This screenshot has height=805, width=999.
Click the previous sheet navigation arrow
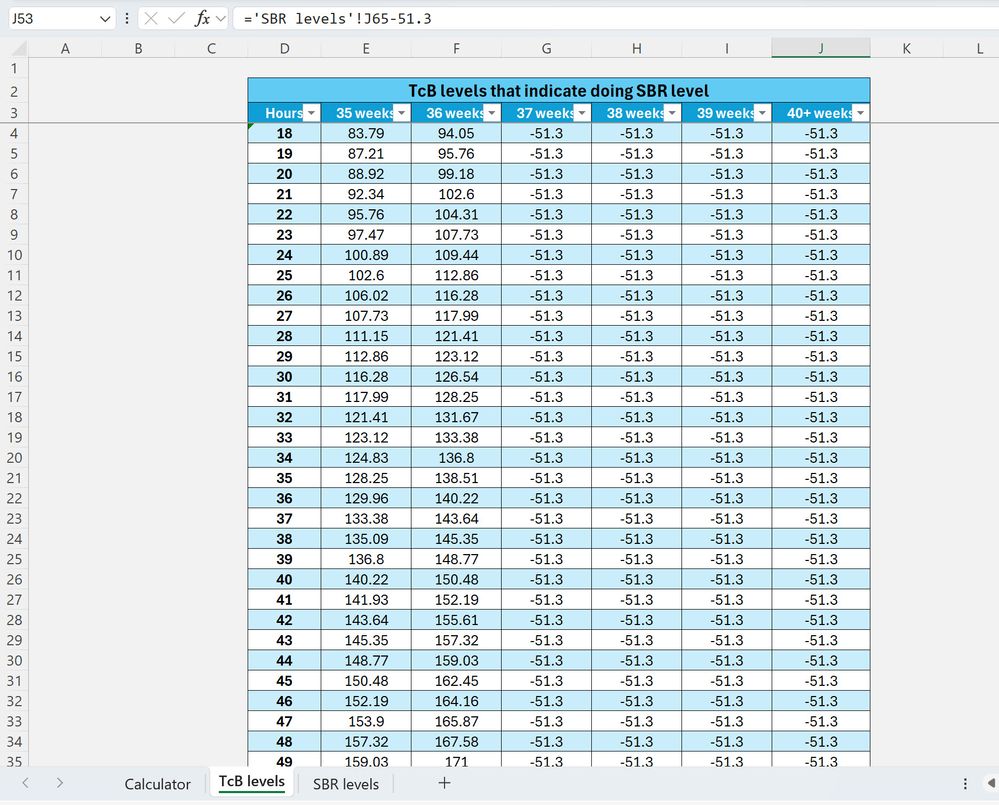[x=25, y=783]
